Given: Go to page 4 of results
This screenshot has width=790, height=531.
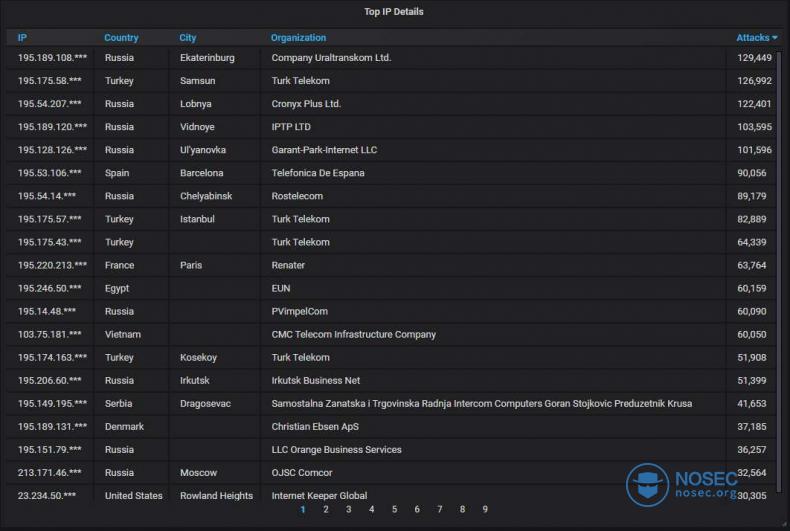Looking at the screenshot, I should pyautogui.click(x=371, y=509).
